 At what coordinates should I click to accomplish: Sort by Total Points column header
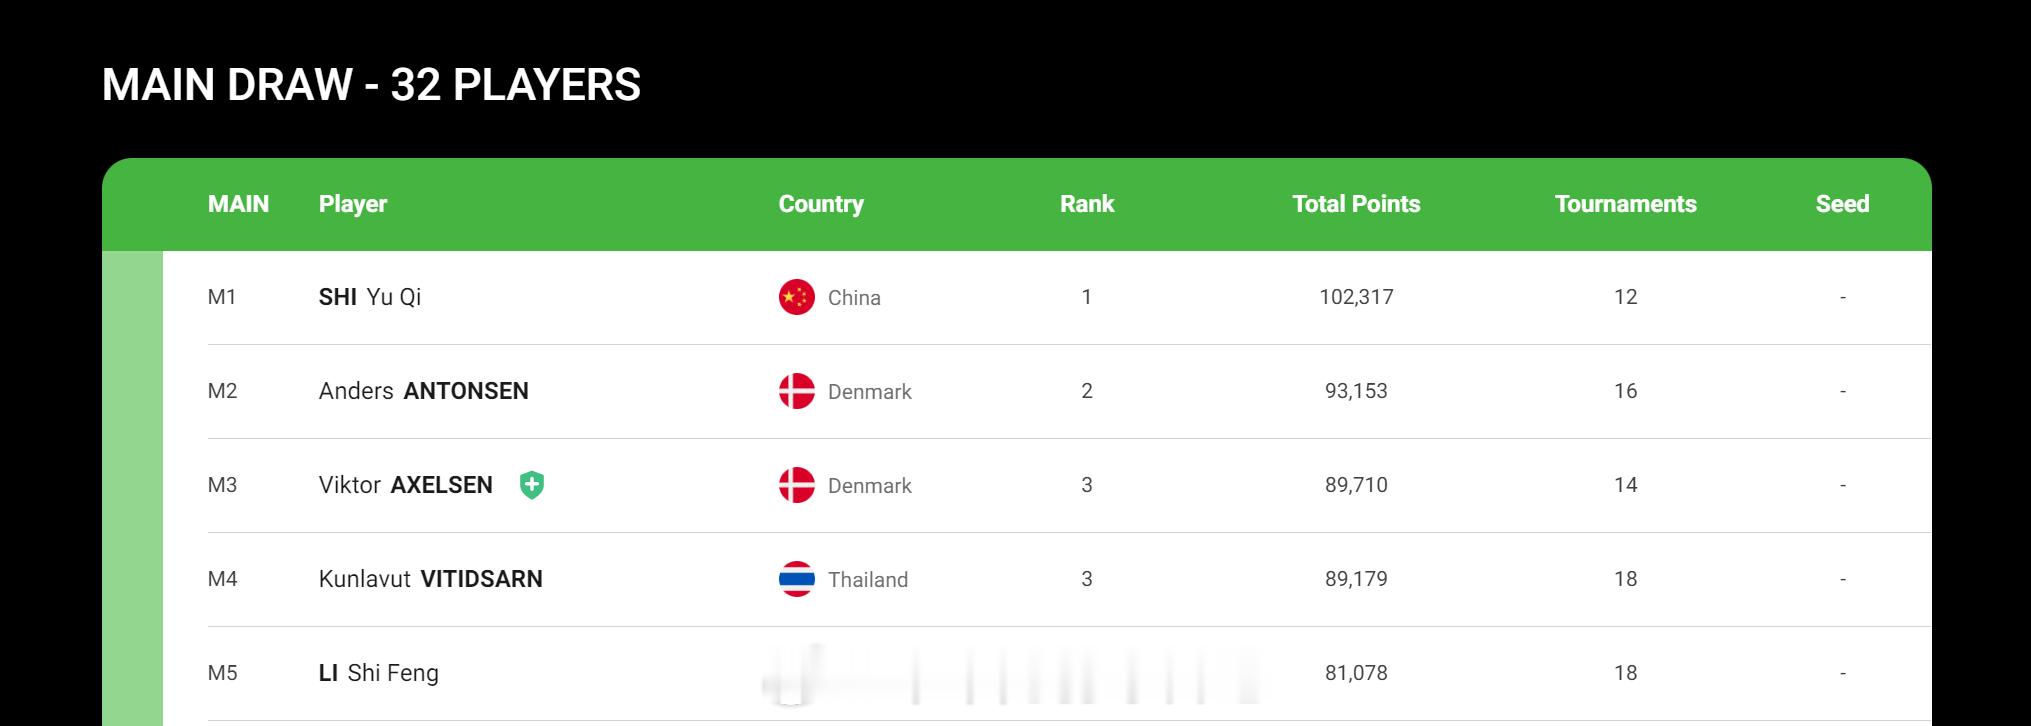(x=1356, y=204)
